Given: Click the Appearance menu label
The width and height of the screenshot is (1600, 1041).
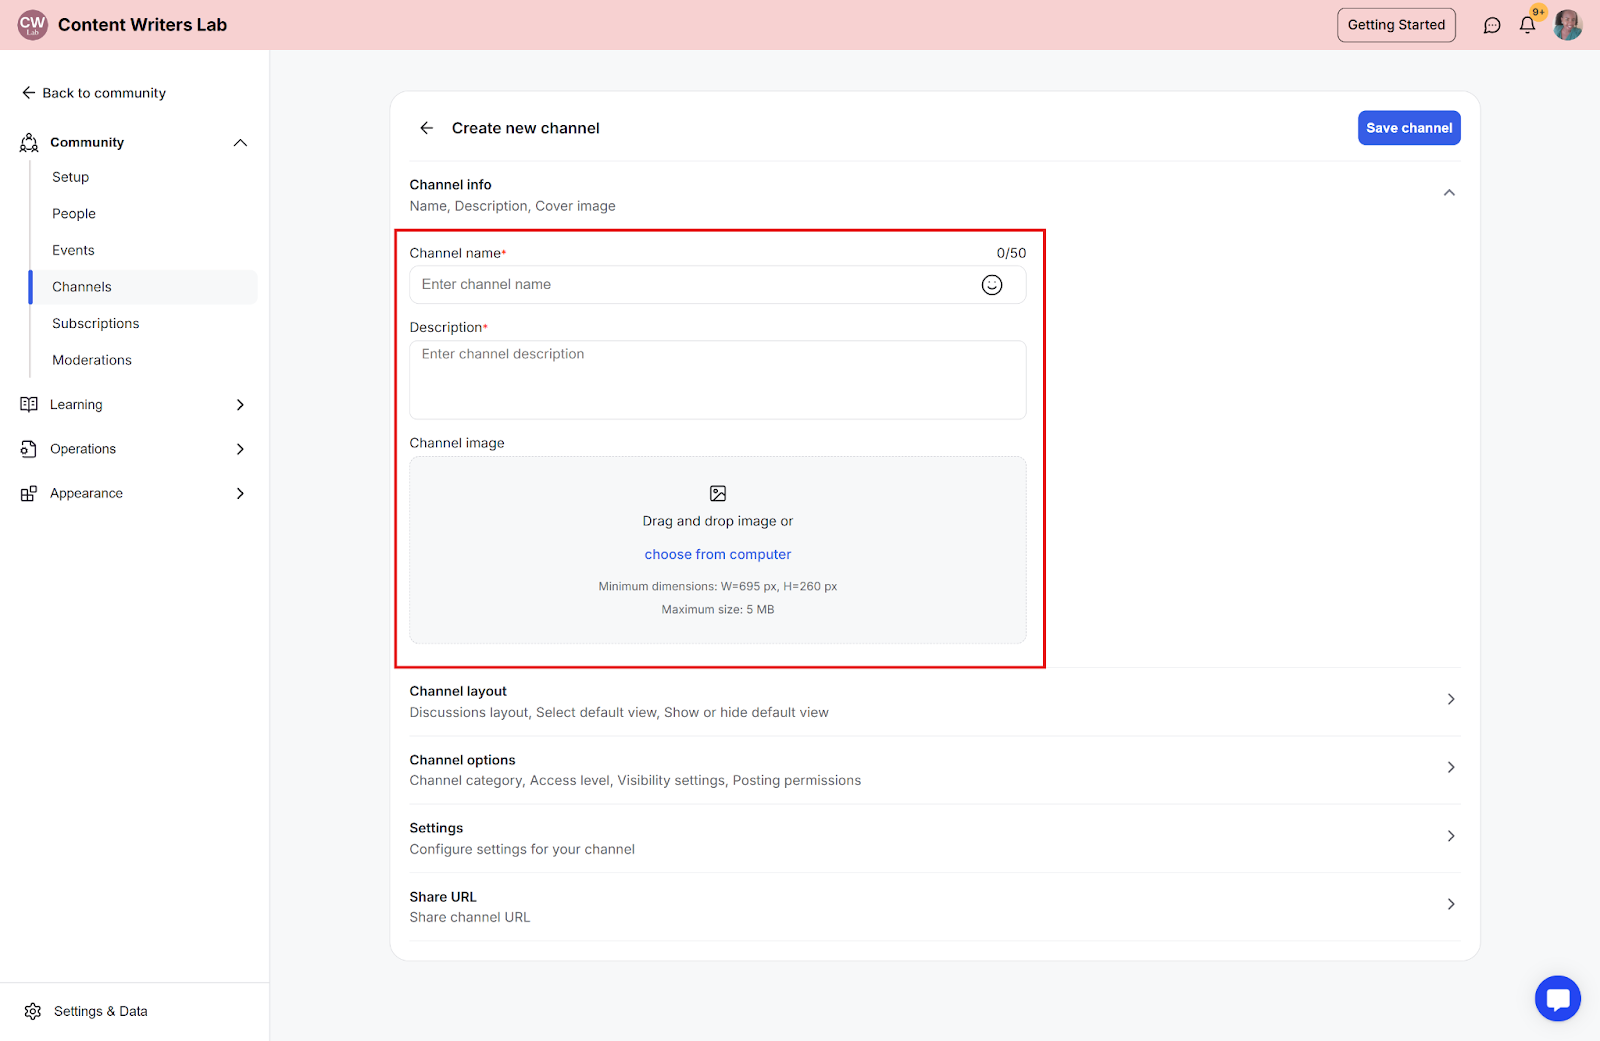Looking at the screenshot, I should (x=87, y=494).
